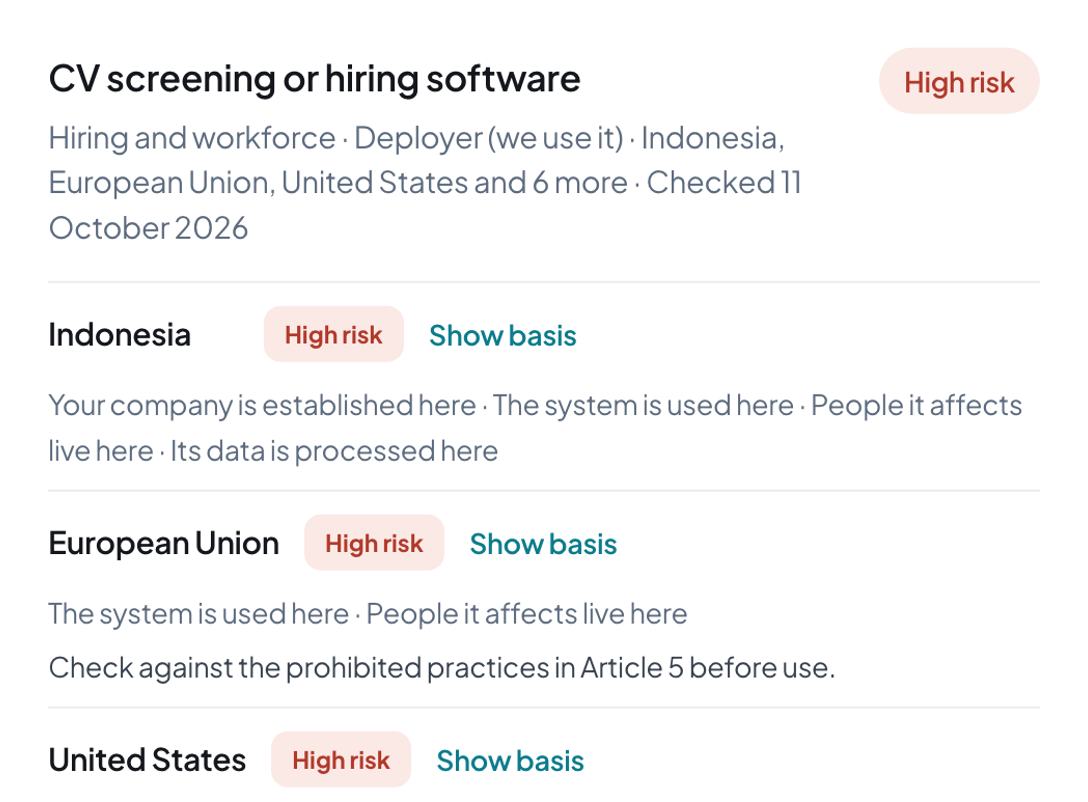Click EU 'The system is used here' text
This screenshot has width=1088, height=802.
198,614
